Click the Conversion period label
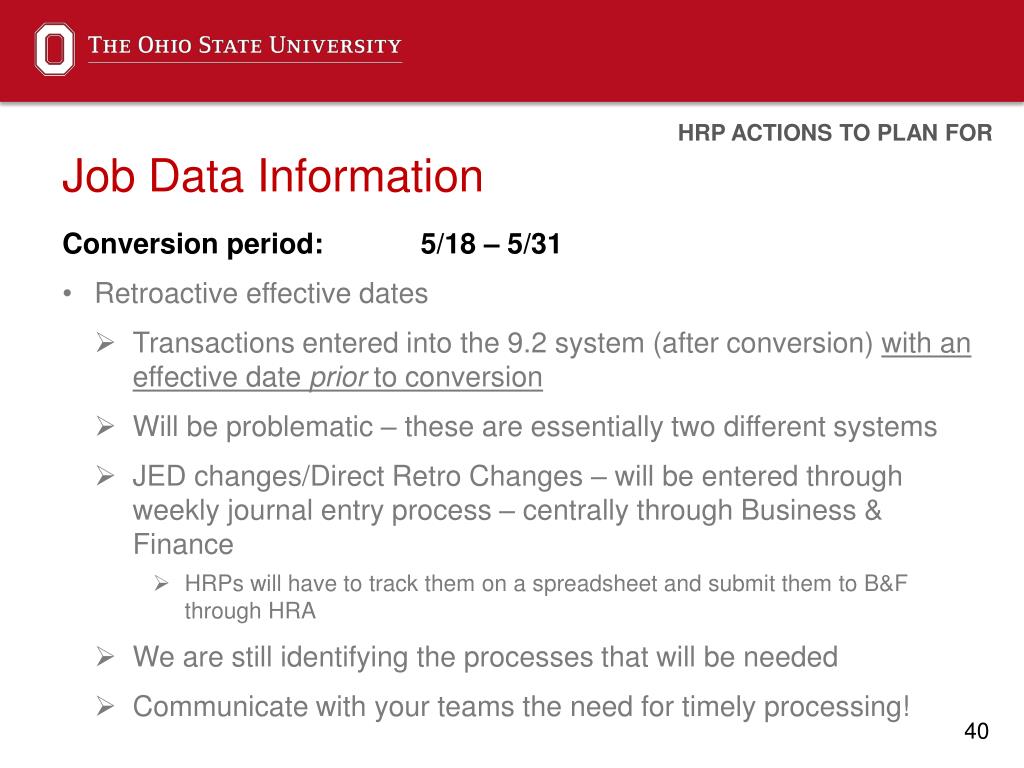The image size is (1024, 768). click(x=193, y=244)
